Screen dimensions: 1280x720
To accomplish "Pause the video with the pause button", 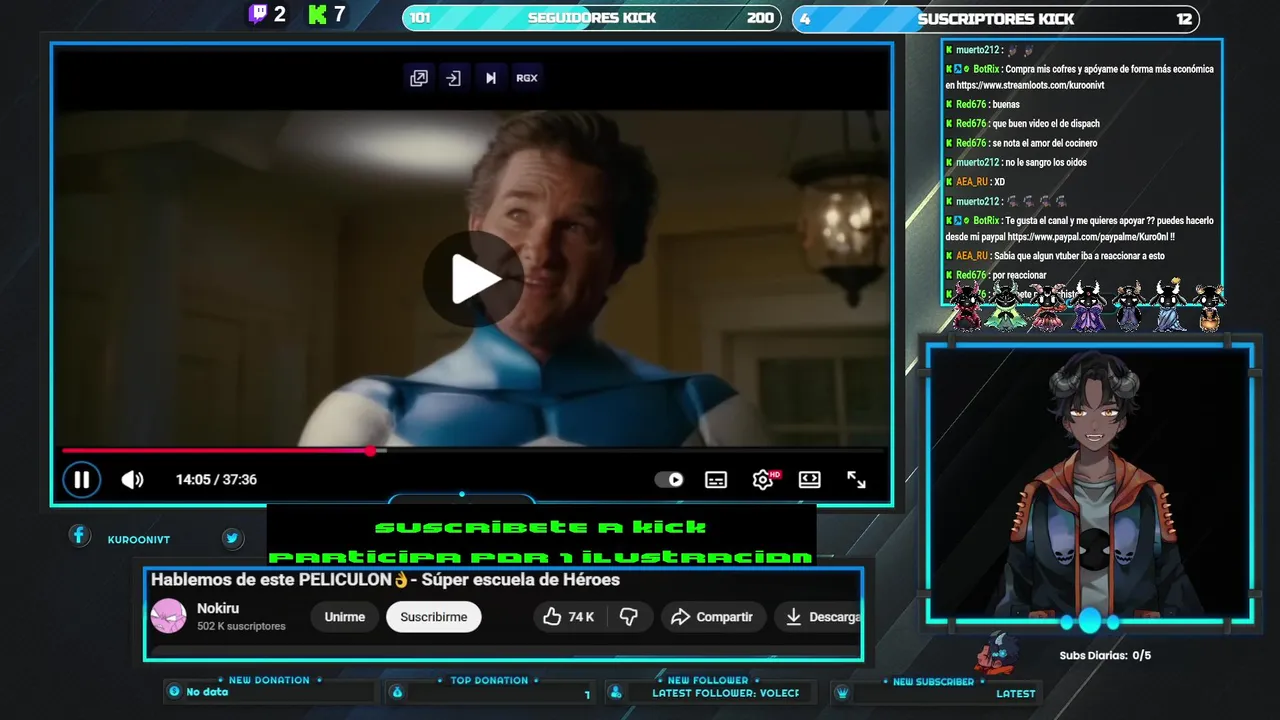I will point(82,480).
